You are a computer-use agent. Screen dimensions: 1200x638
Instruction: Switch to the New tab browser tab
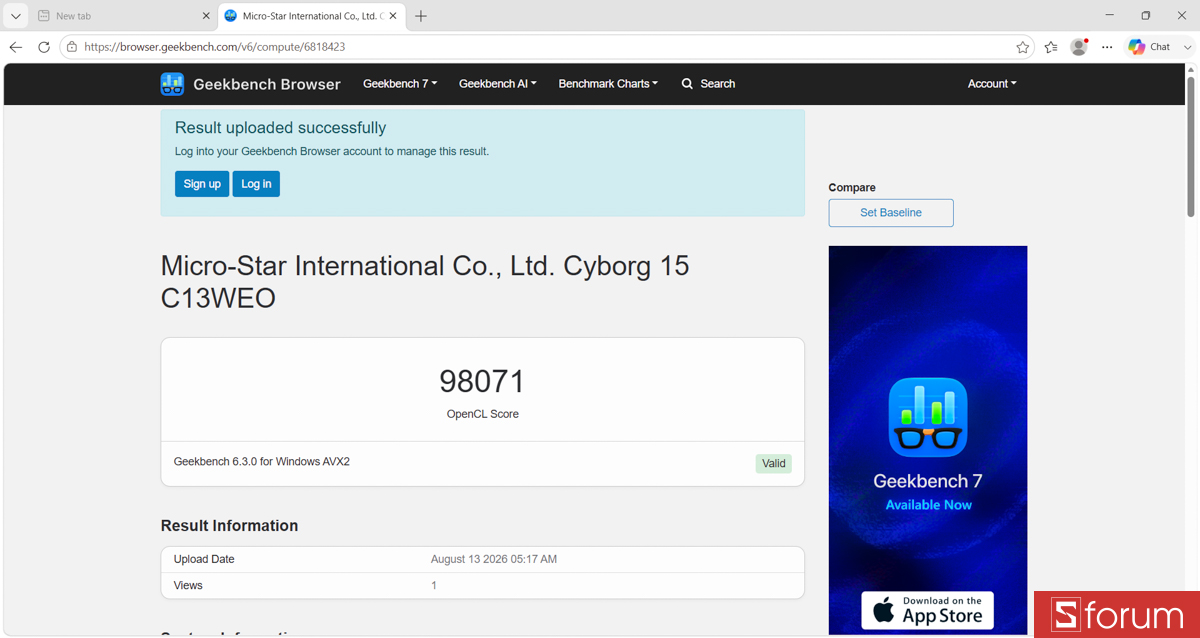click(x=122, y=16)
